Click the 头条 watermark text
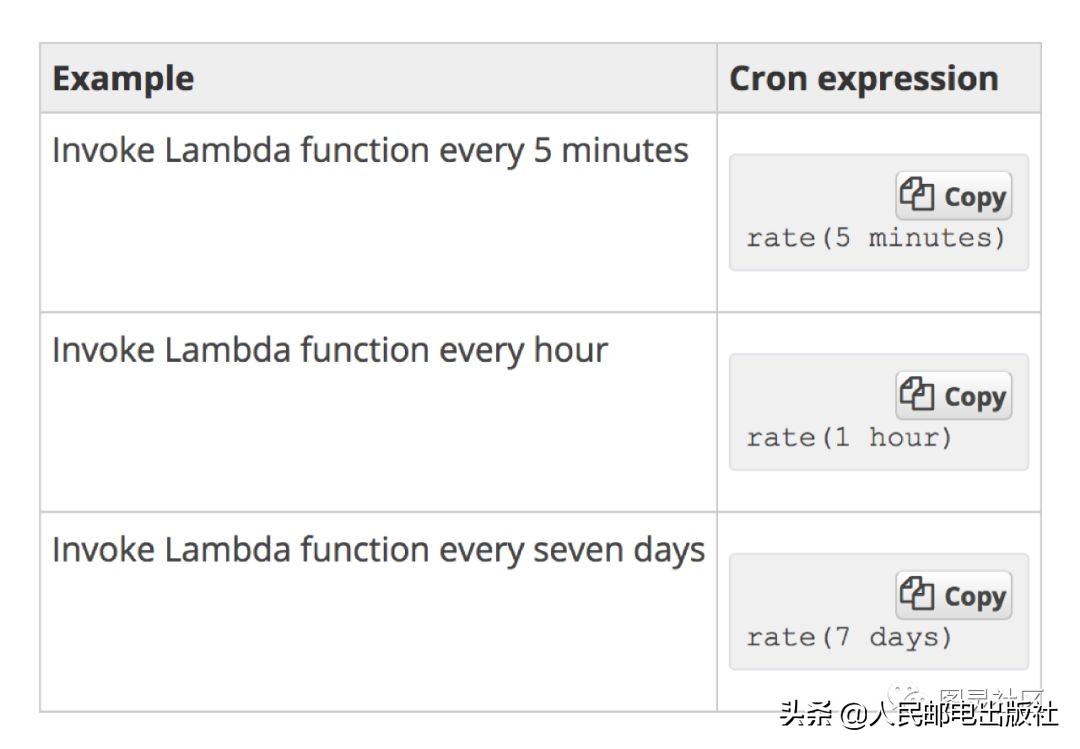 806,716
